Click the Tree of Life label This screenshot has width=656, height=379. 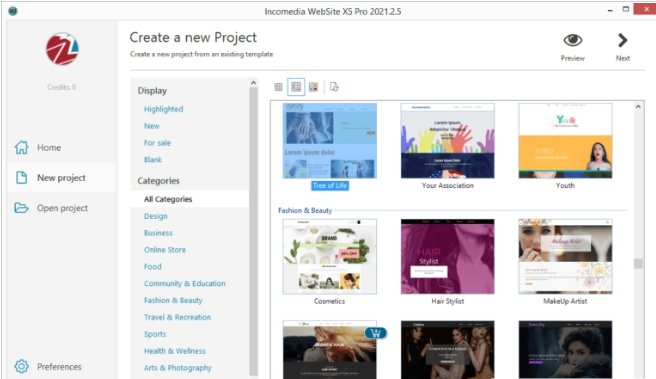tap(330, 185)
